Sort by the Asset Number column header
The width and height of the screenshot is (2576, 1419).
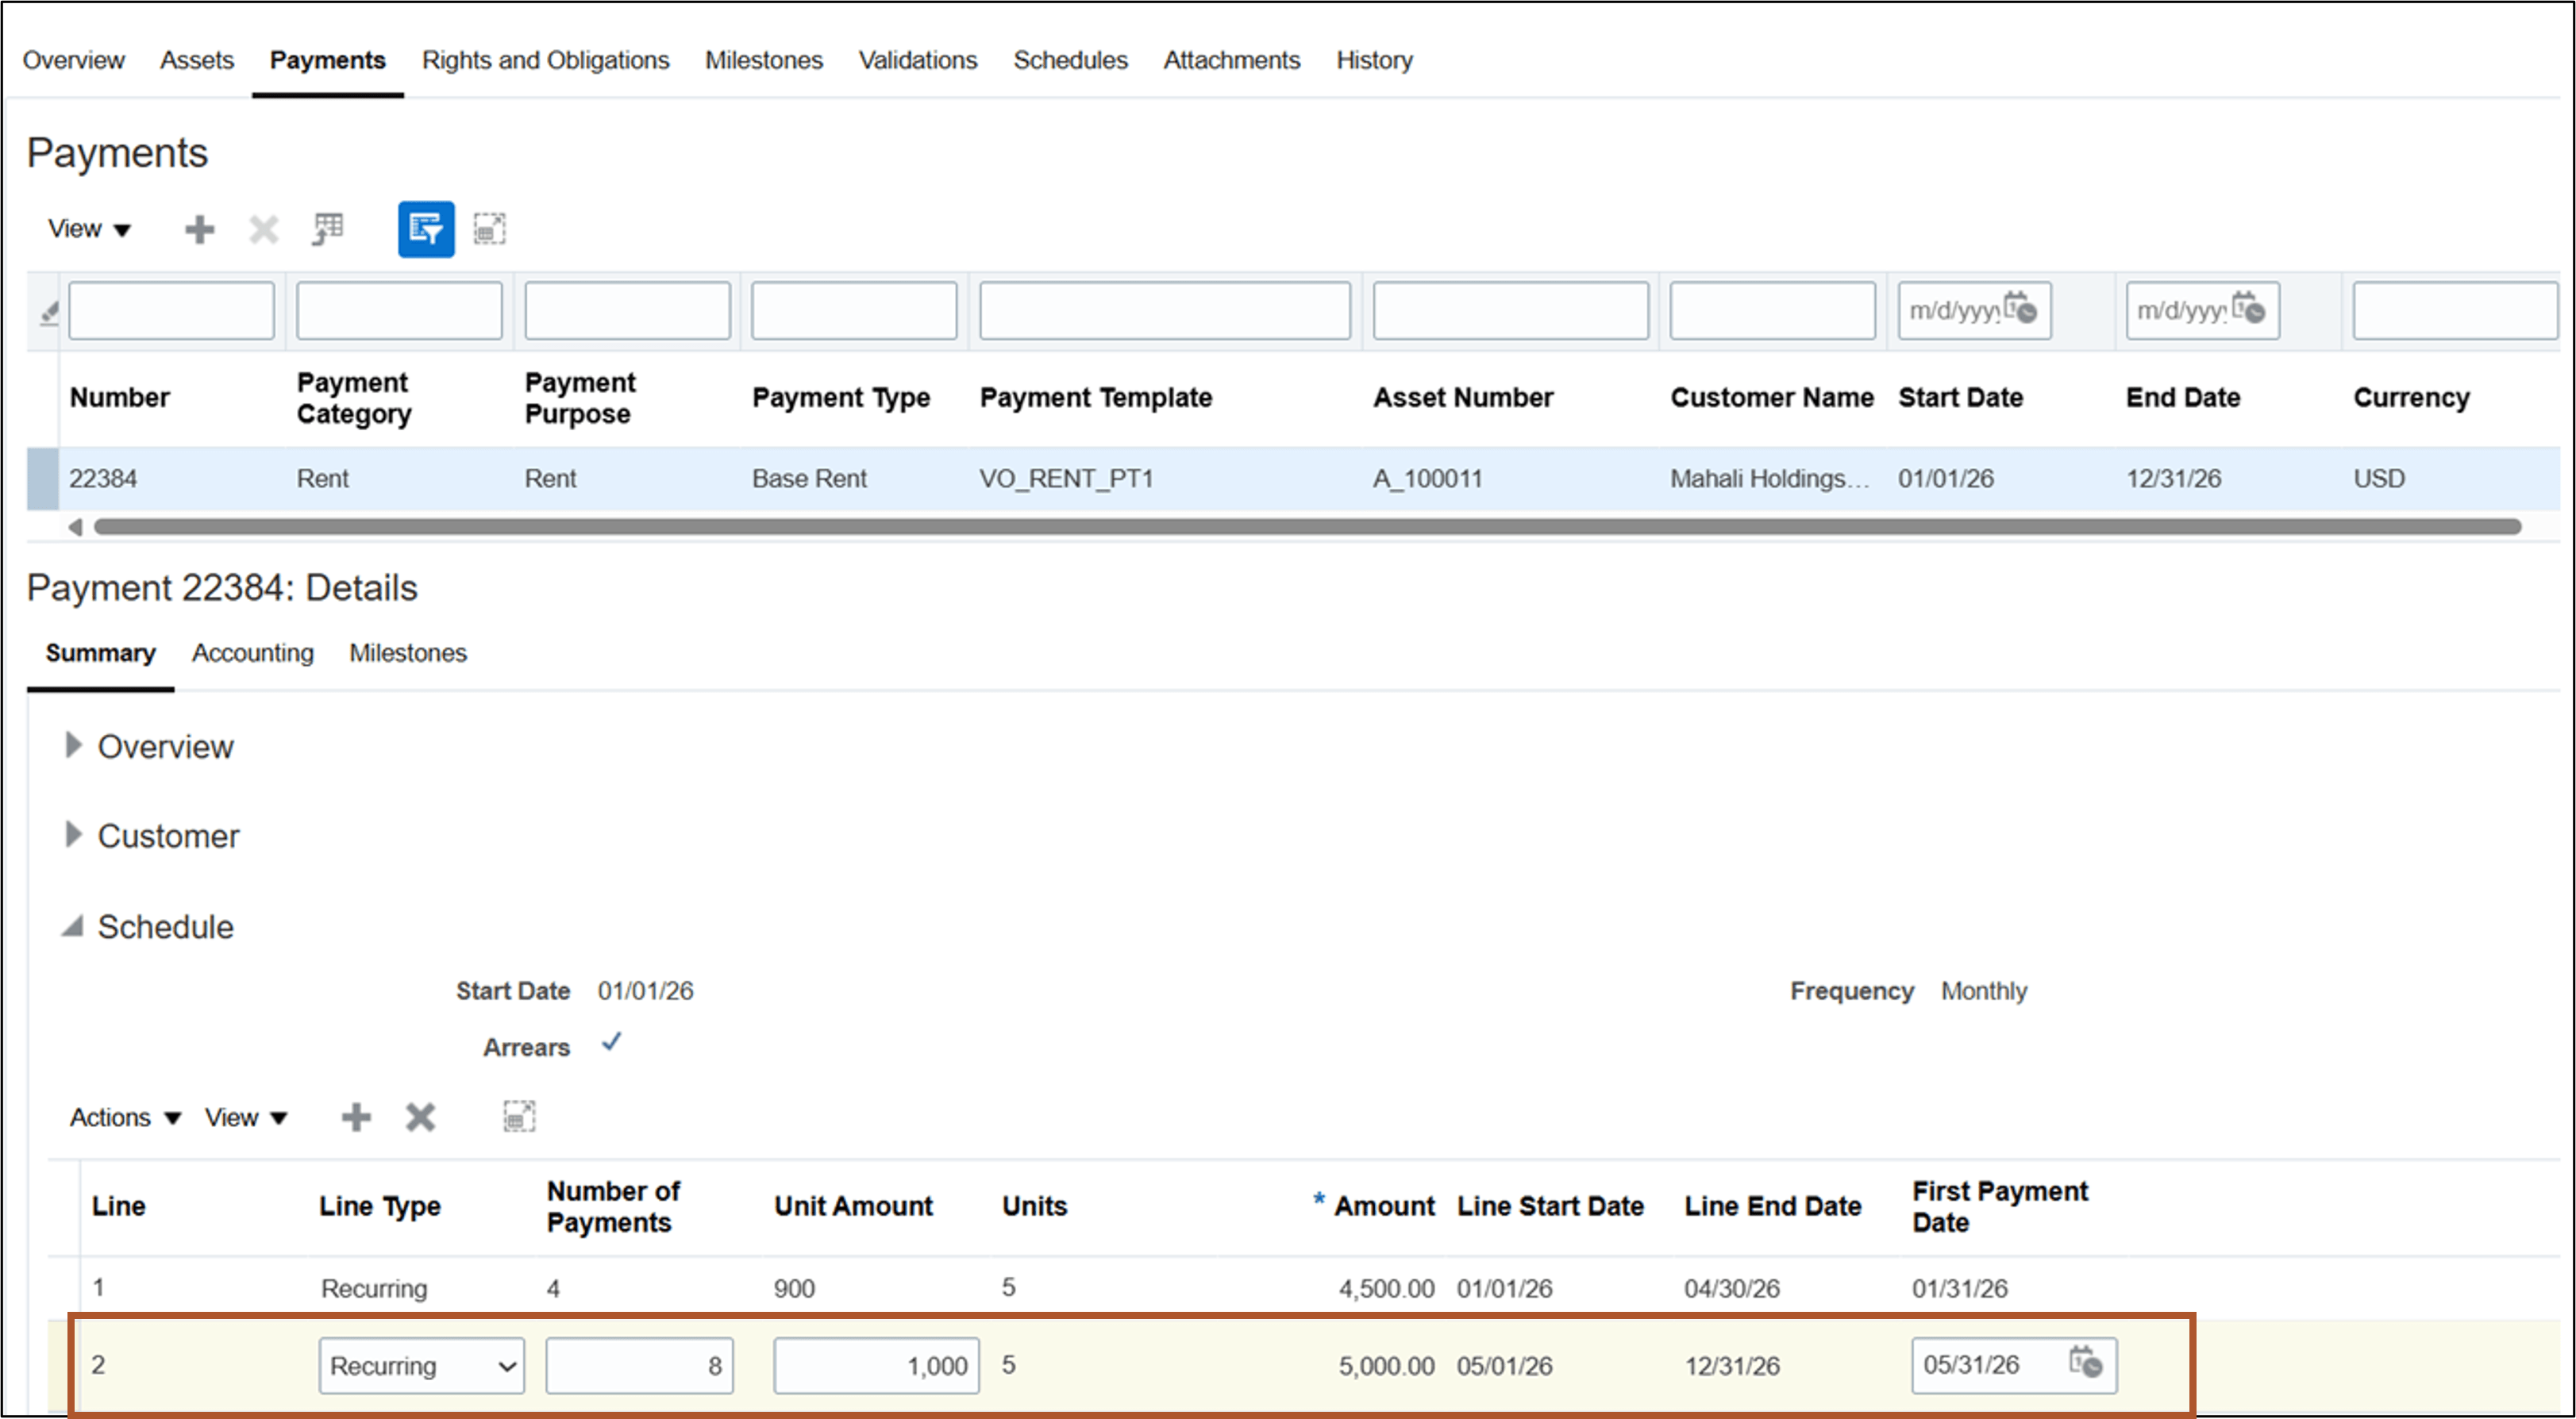pyautogui.click(x=1463, y=397)
